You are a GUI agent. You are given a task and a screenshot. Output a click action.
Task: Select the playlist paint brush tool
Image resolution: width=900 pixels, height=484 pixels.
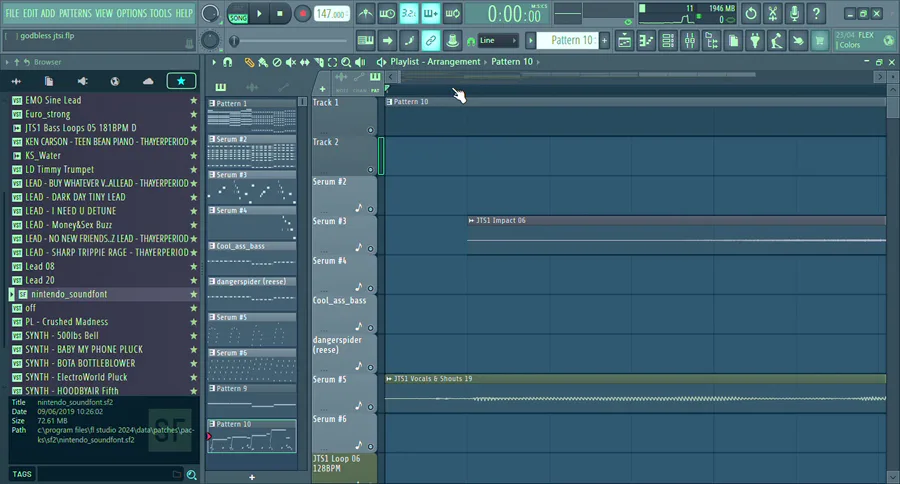pyautogui.click(x=263, y=62)
